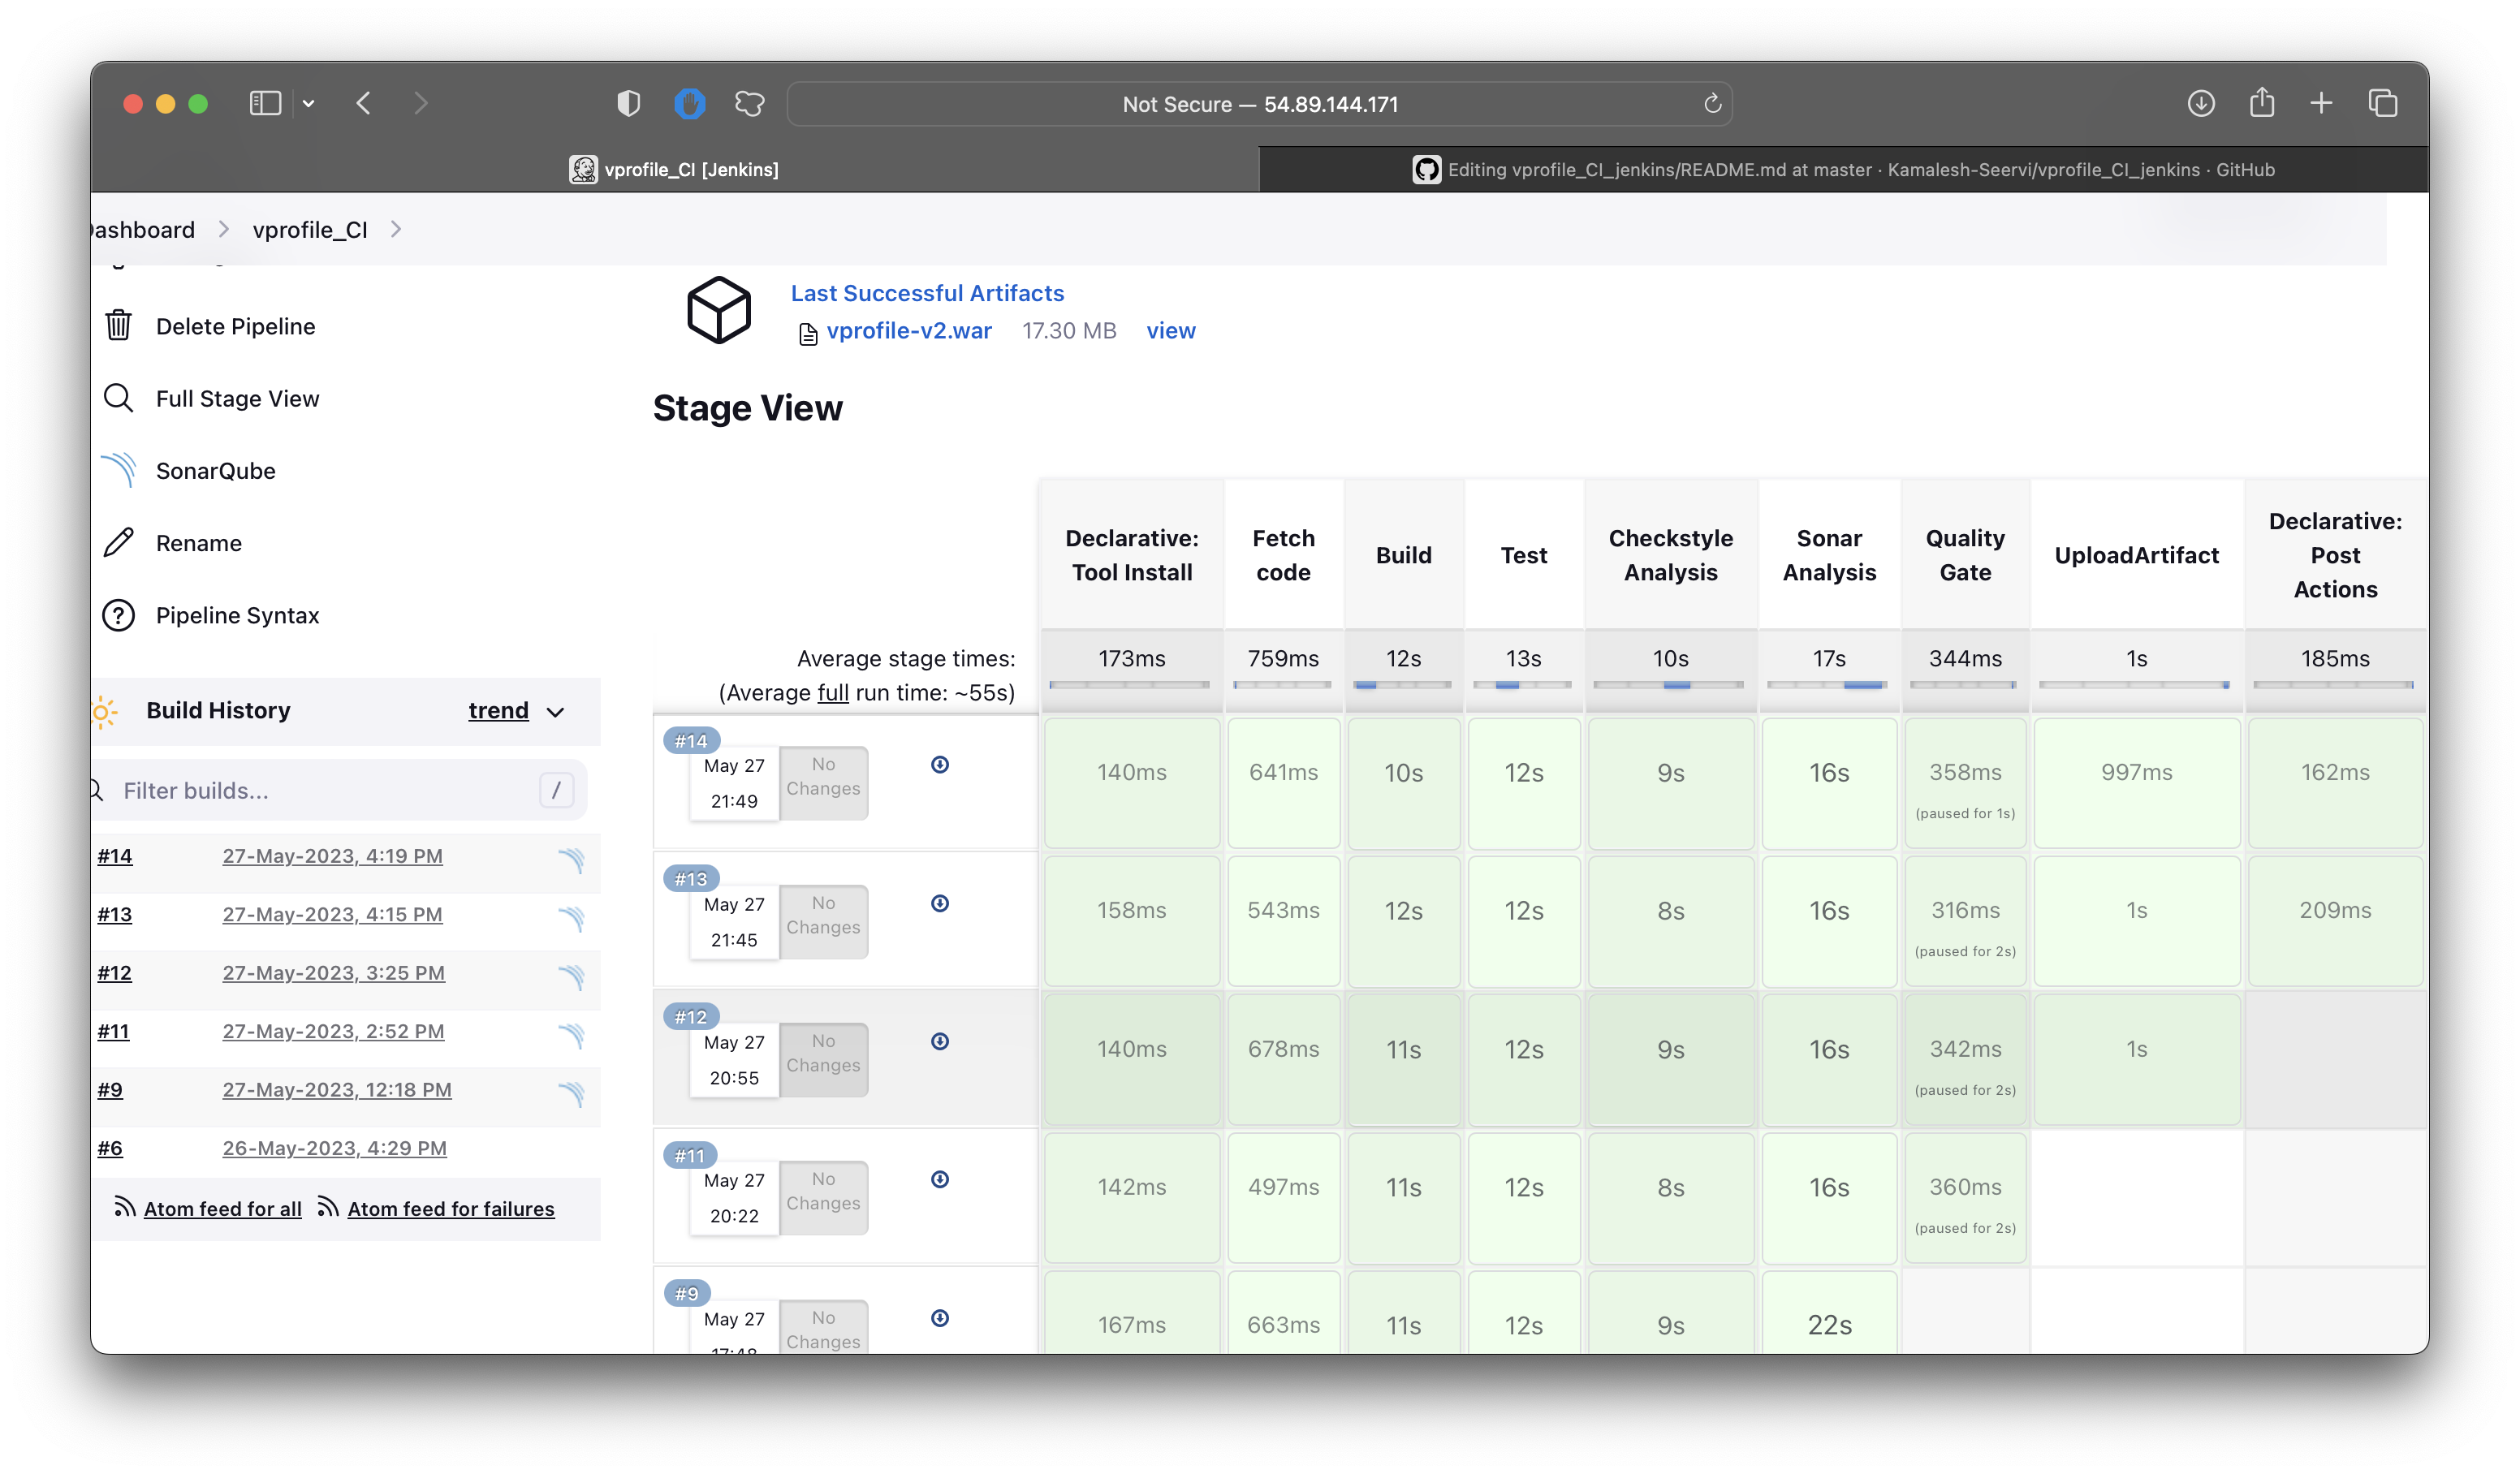
Task: Click the Delete Pipeline trash icon
Action: (x=119, y=325)
